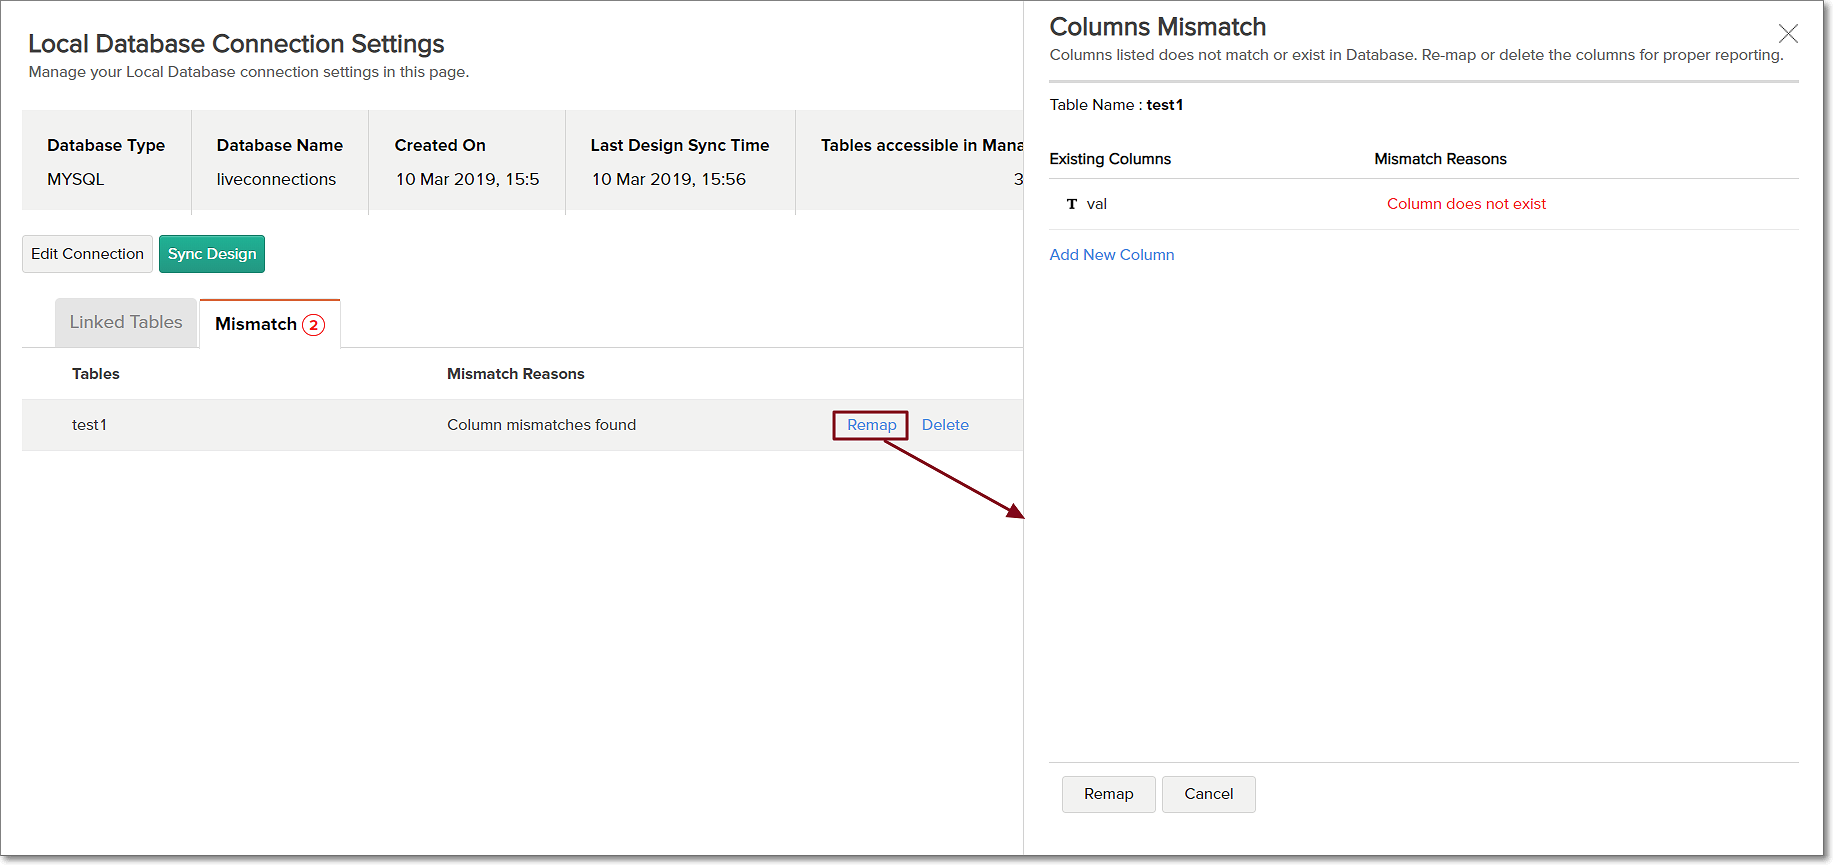Image resolution: width=1833 pixels, height=865 pixels.
Task: Click the Last Design Sync Time value
Action: 668,179
